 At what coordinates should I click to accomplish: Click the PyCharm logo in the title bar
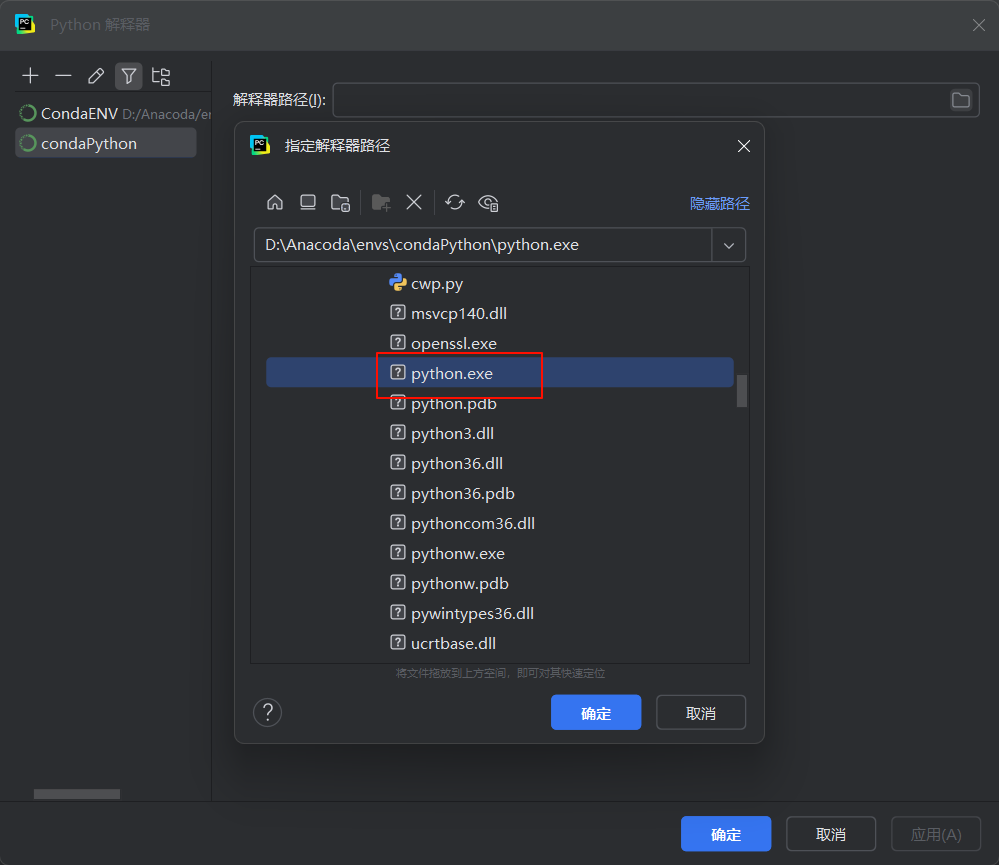click(25, 25)
